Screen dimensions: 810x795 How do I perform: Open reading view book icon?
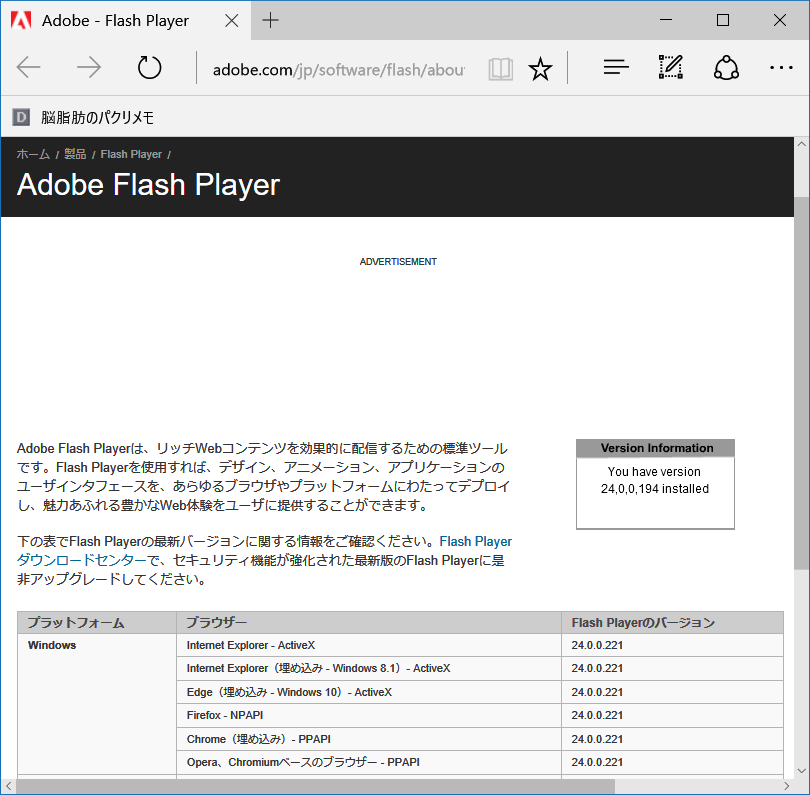click(501, 69)
